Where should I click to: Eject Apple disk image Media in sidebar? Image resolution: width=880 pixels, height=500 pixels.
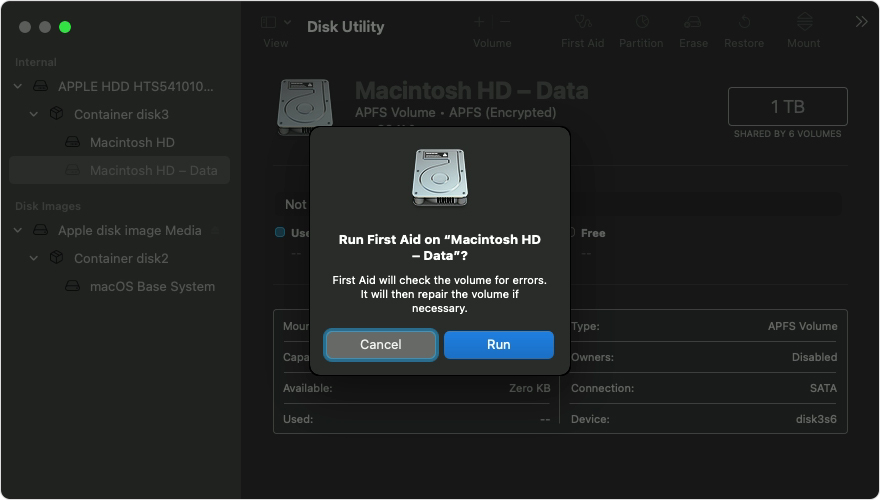[216, 231]
